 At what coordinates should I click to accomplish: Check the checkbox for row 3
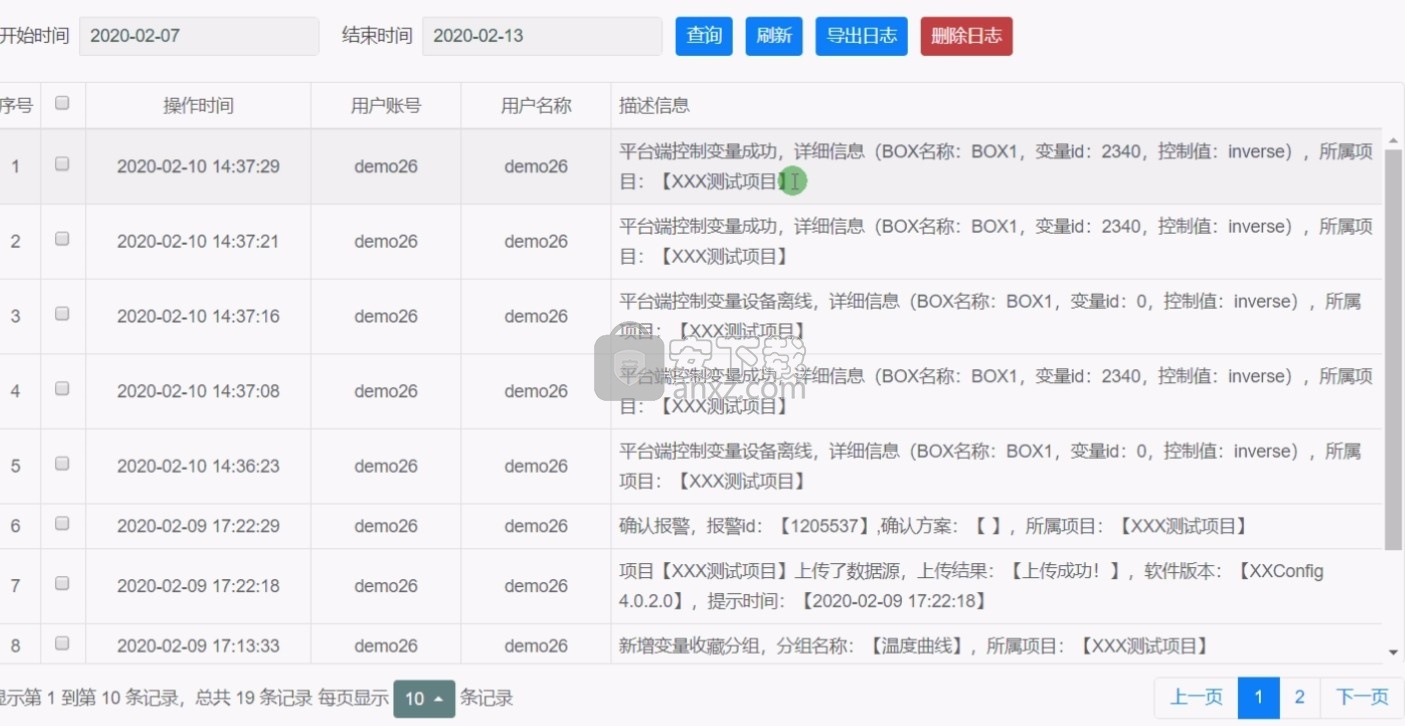[x=62, y=314]
